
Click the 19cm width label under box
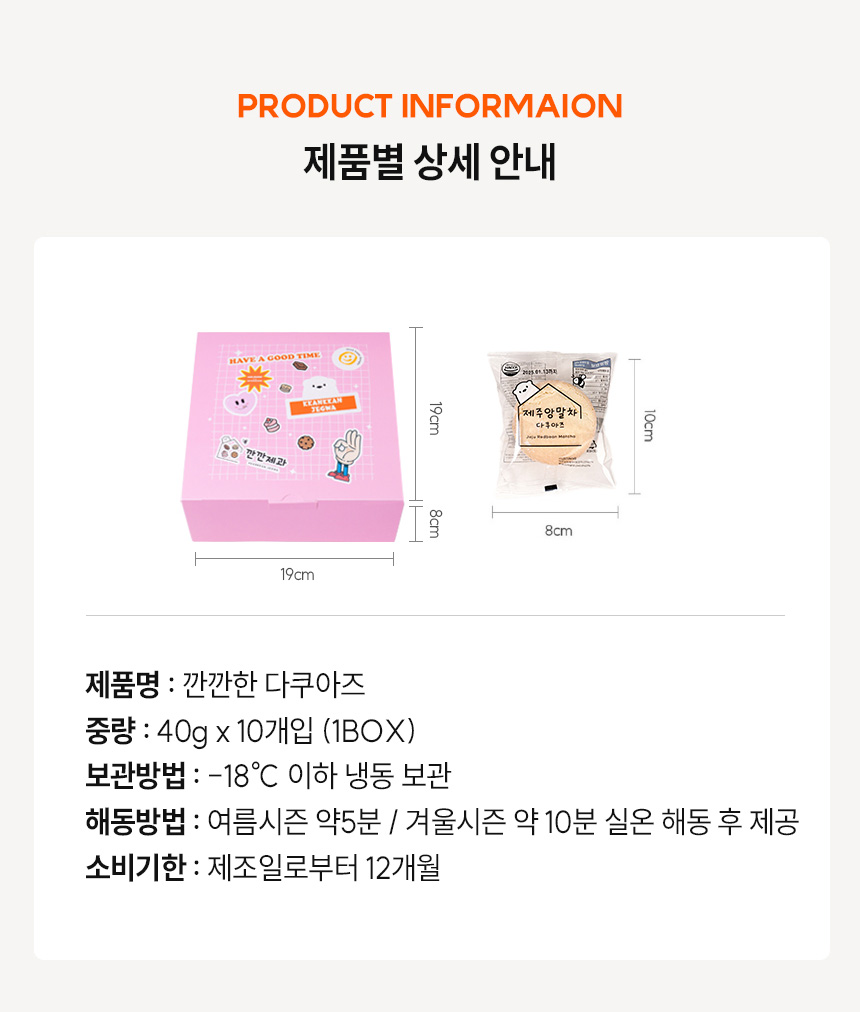coord(297,574)
